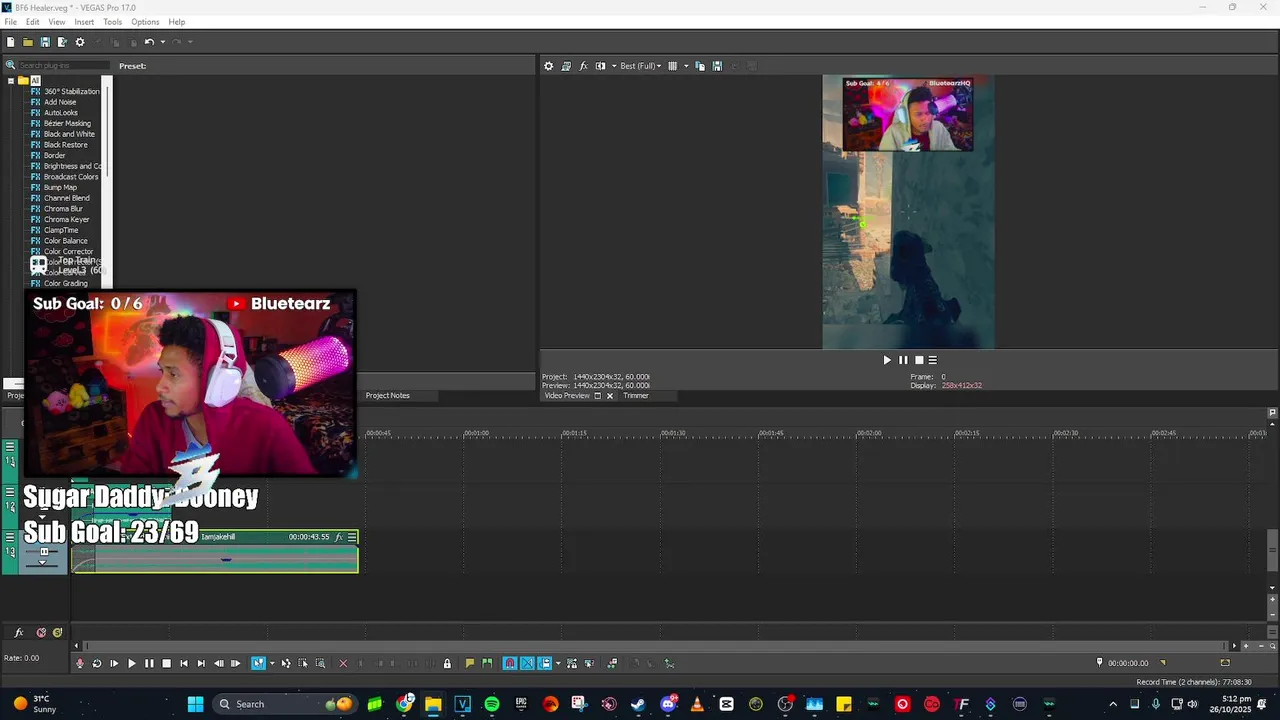Viewport: 1280px width, 720px height.
Task: Open the Insert menu
Action: 84,22
